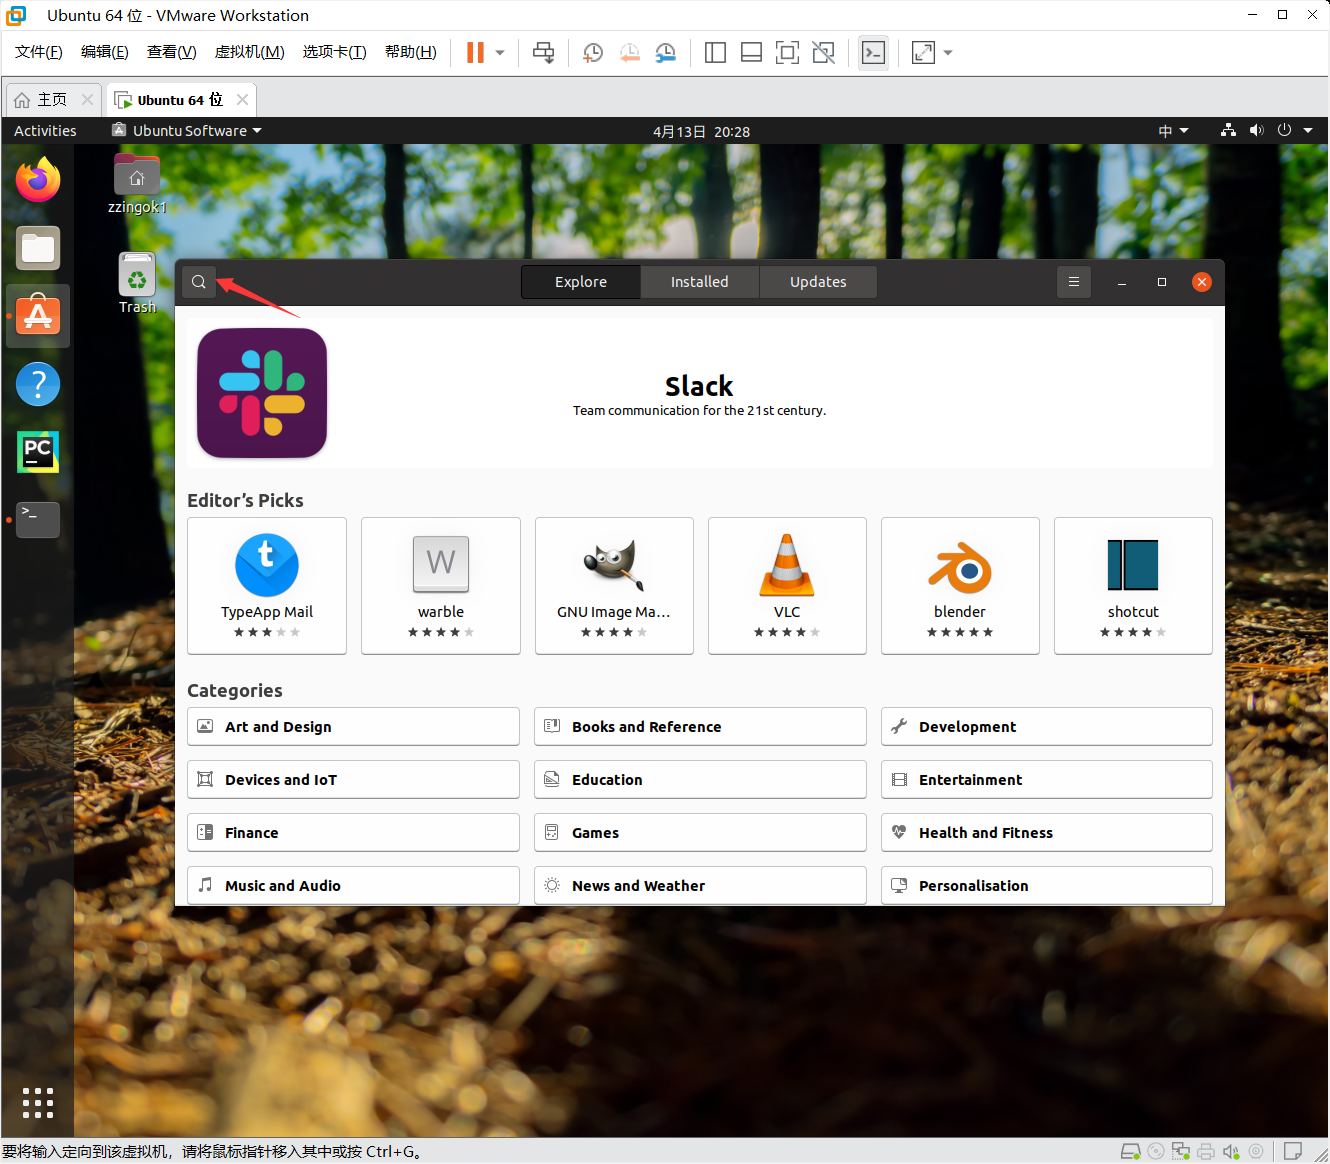1330x1164 pixels.
Task: Expand the system menu arrow in top bar
Action: click(1308, 131)
